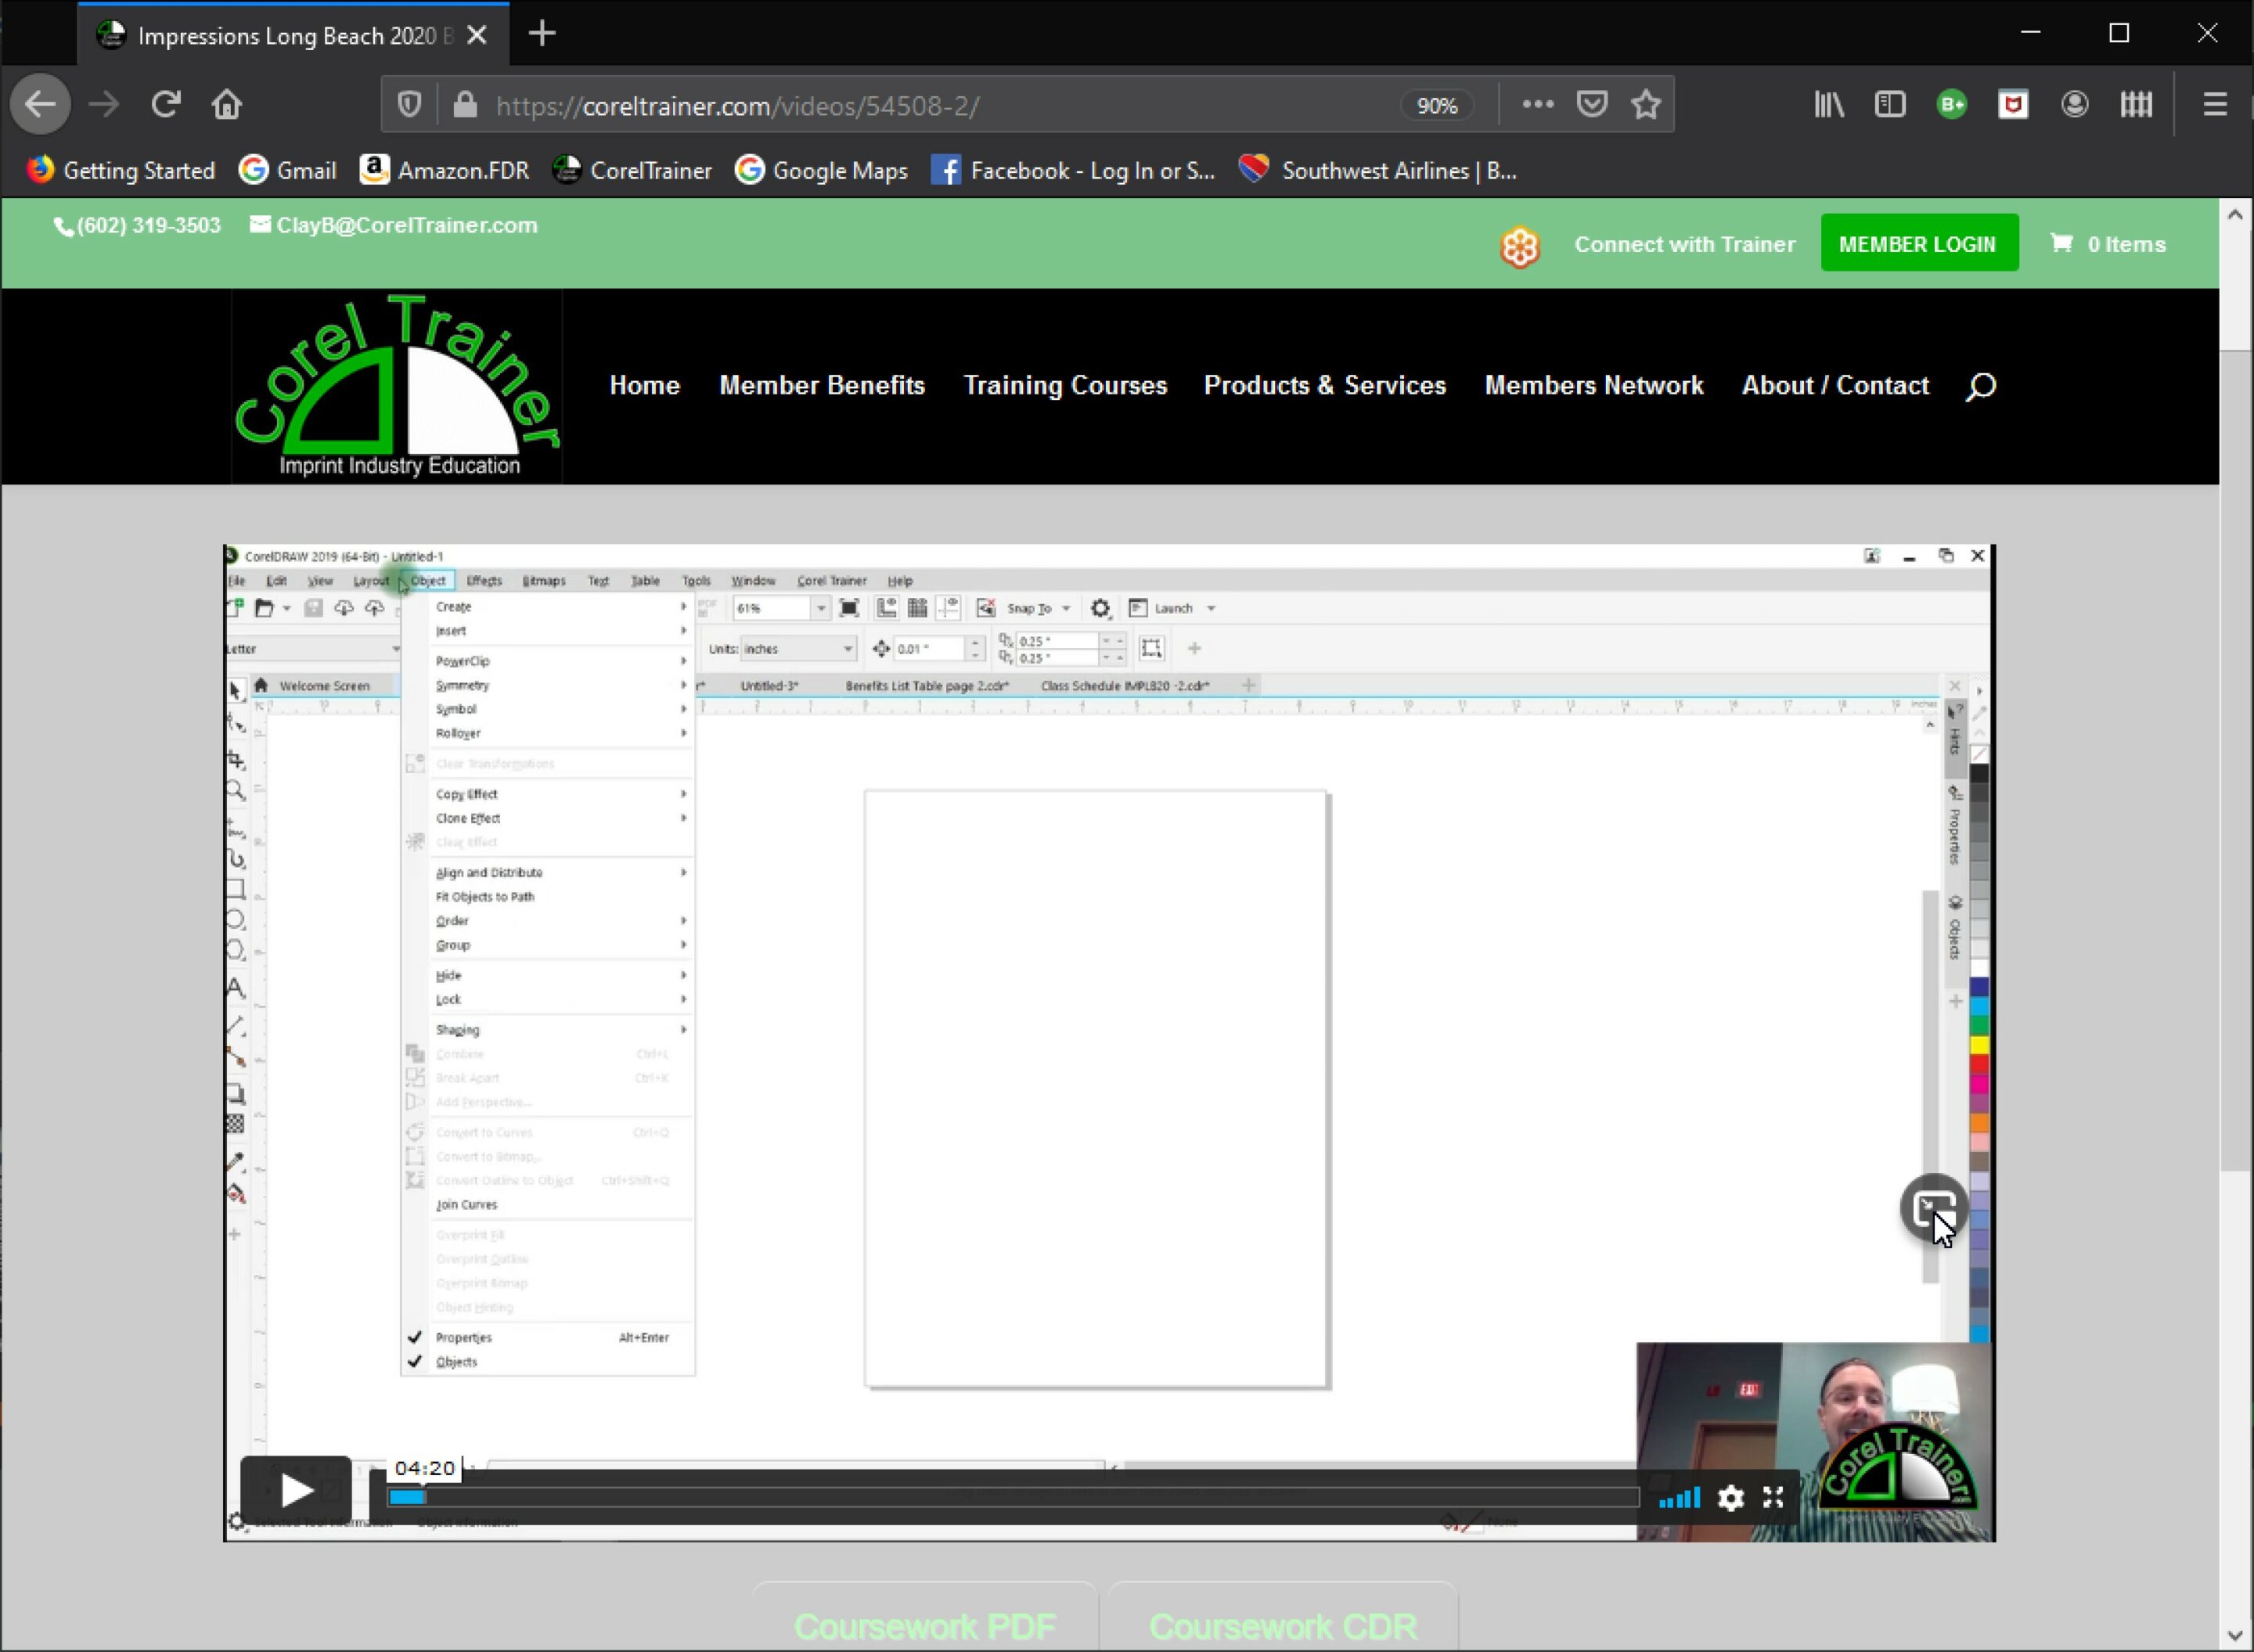Expand the Order submenu
This screenshot has width=2254, height=1652.
tap(548, 920)
